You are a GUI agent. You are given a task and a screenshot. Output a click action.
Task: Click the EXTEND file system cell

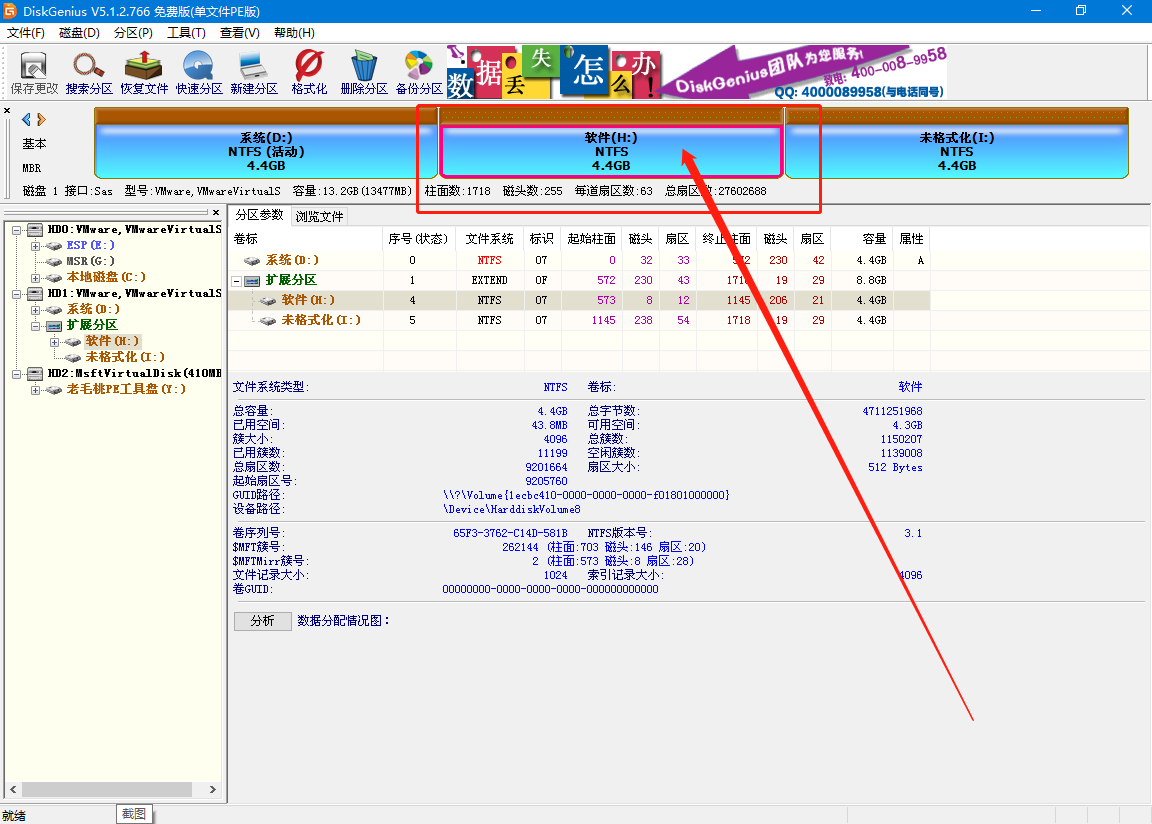coord(490,281)
